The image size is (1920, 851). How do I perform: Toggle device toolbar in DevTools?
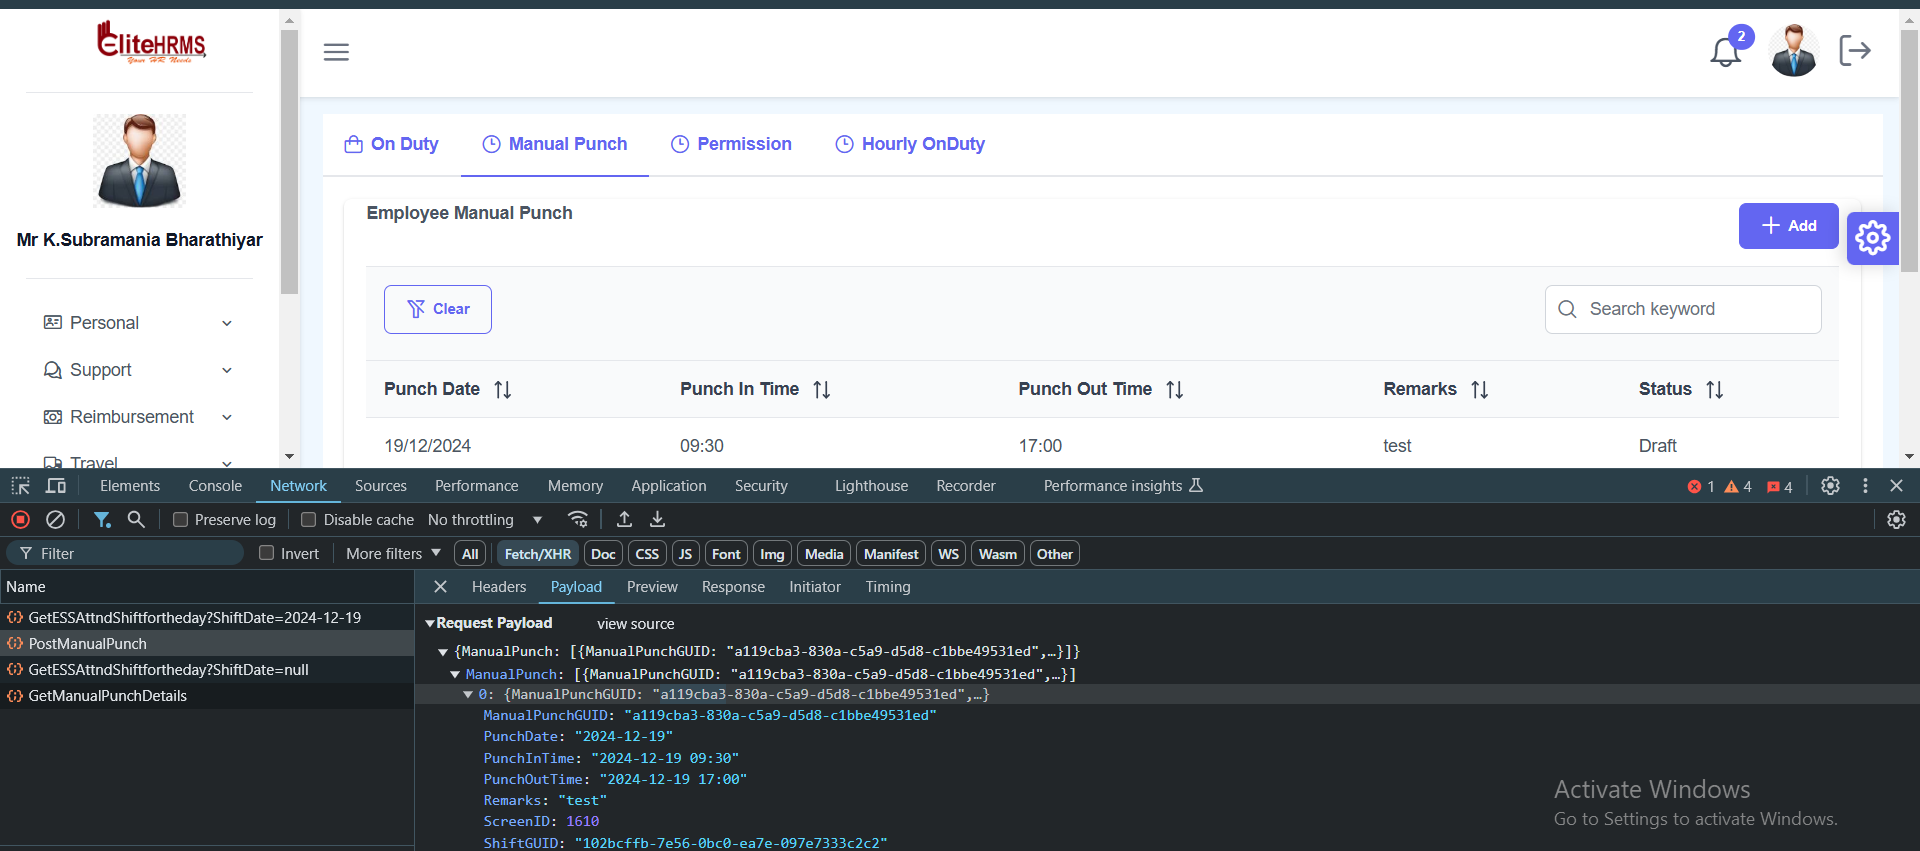pos(56,486)
